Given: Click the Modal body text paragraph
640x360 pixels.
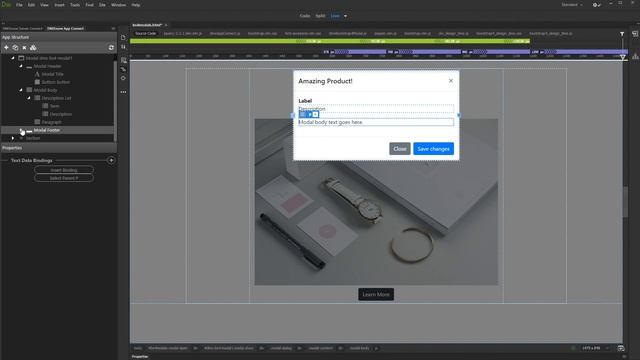Looking at the screenshot, I should 376,122.
